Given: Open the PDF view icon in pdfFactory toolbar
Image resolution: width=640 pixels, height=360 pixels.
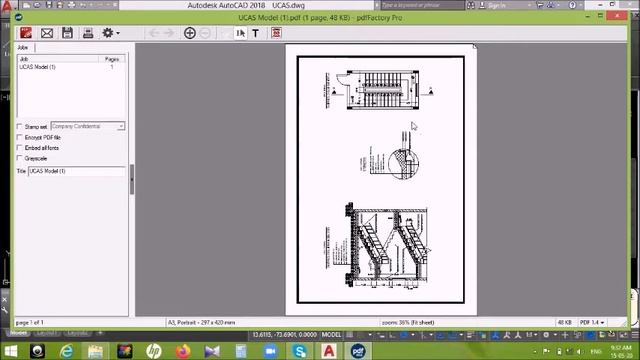Looking at the screenshot, I should (x=26, y=33).
